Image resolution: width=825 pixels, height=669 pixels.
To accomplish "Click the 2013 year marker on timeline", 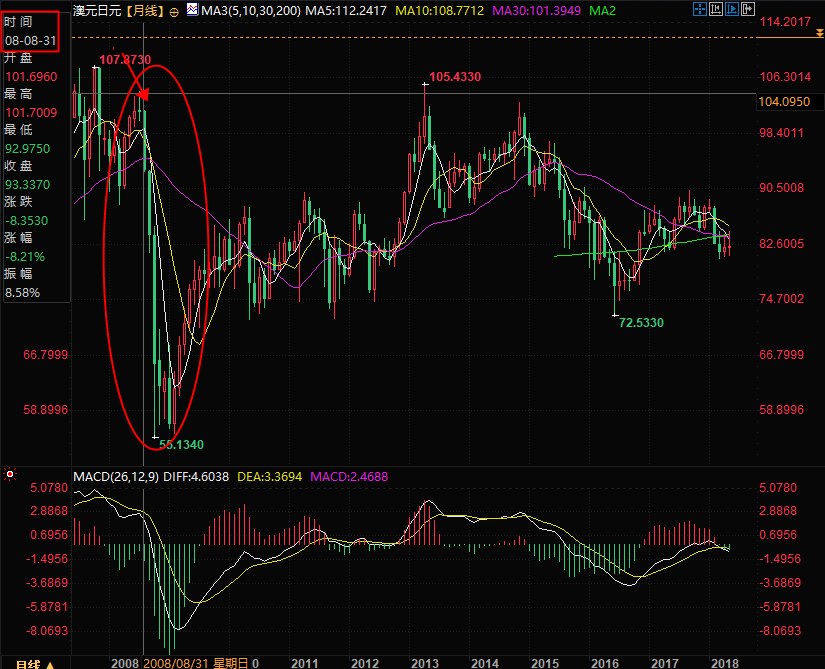I will pyautogui.click(x=424, y=663).
